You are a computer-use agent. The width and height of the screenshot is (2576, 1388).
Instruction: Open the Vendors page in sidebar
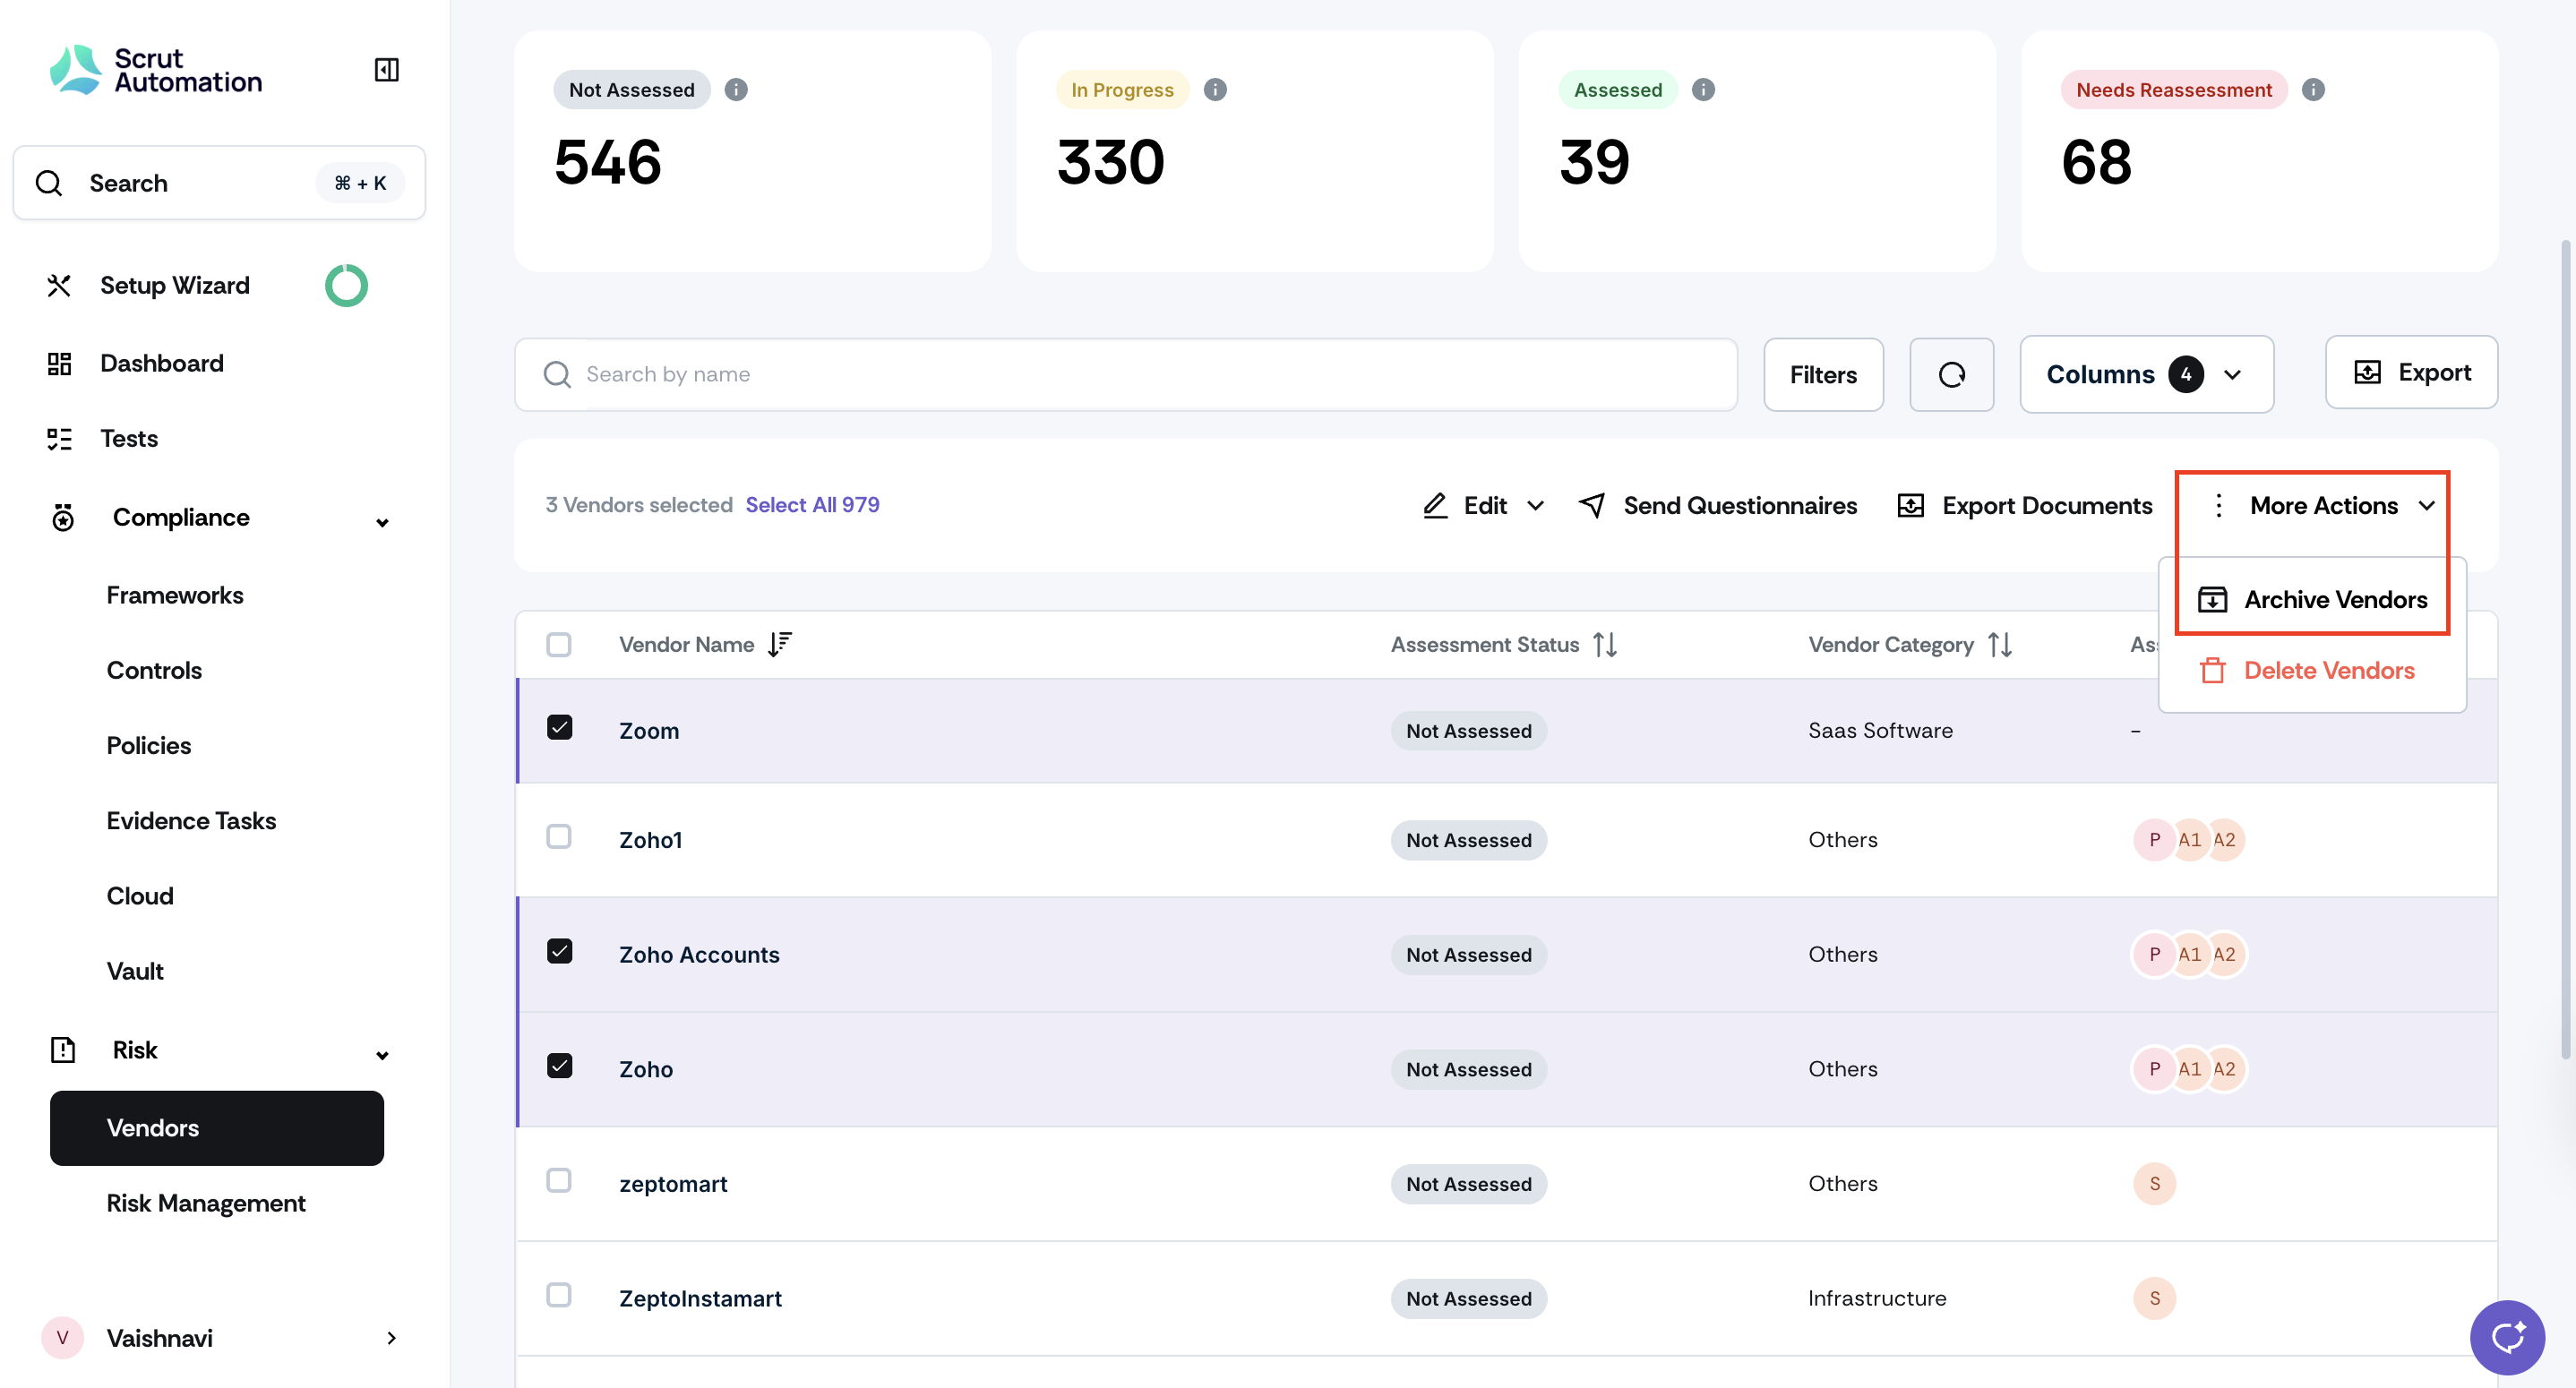pos(216,1127)
